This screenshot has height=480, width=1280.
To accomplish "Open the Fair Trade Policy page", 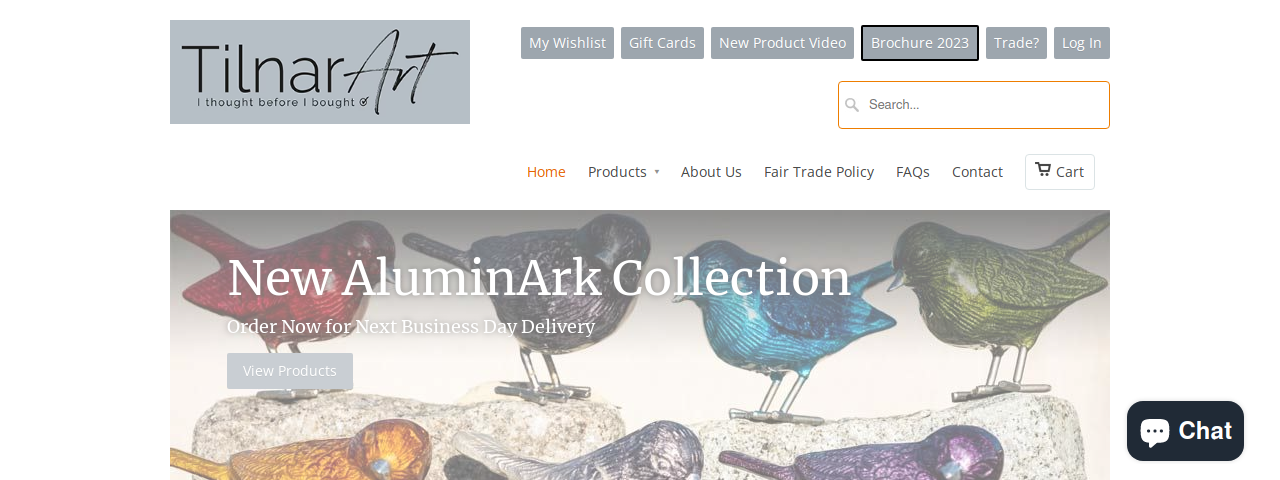I will click(x=819, y=172).
